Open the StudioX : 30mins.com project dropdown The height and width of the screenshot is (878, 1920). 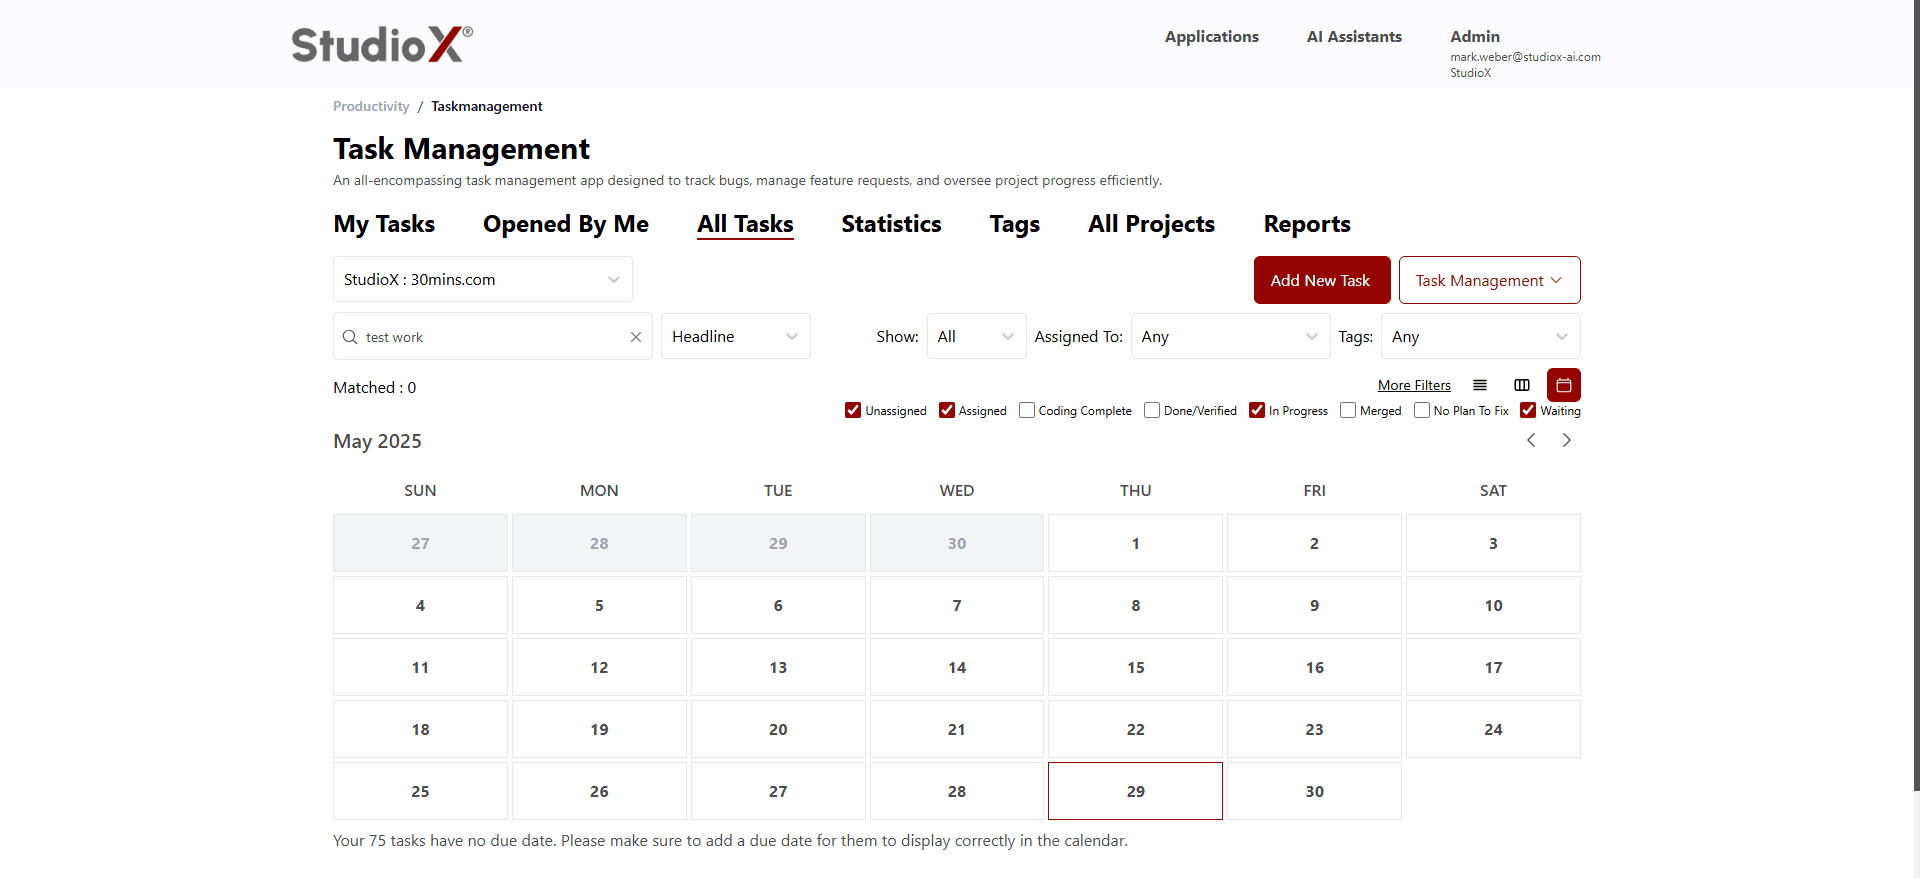[x=483, y=280]
